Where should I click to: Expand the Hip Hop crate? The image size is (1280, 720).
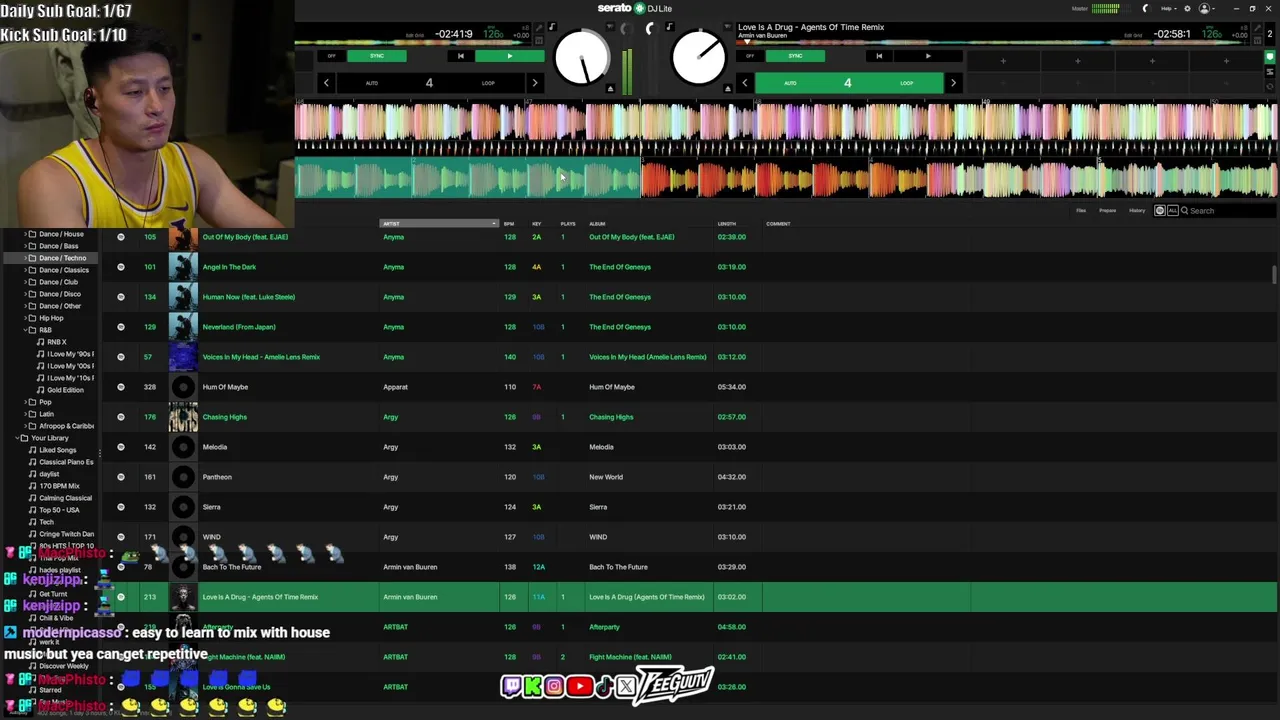coord(24,318)
